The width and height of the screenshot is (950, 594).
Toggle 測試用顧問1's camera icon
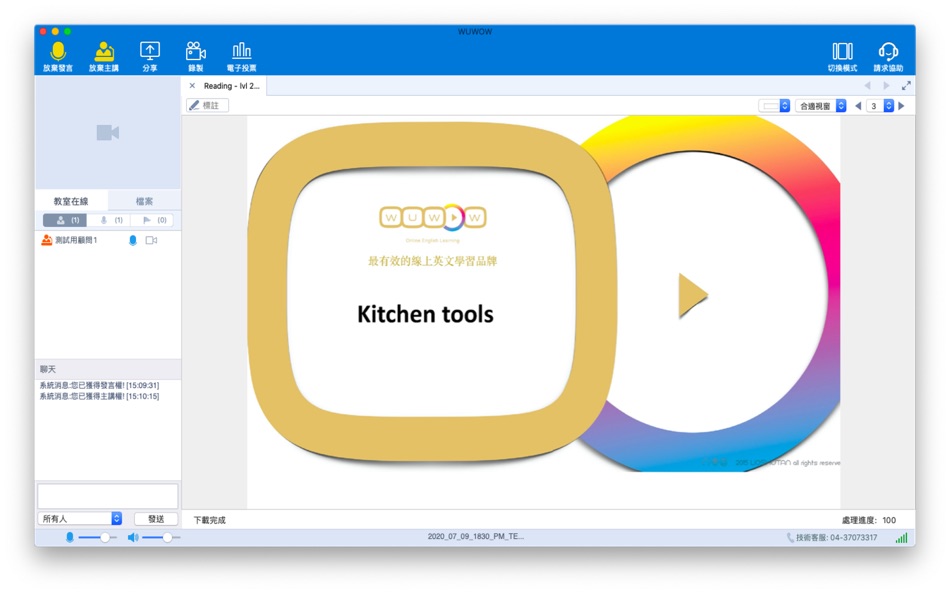[x=151, y=240]
